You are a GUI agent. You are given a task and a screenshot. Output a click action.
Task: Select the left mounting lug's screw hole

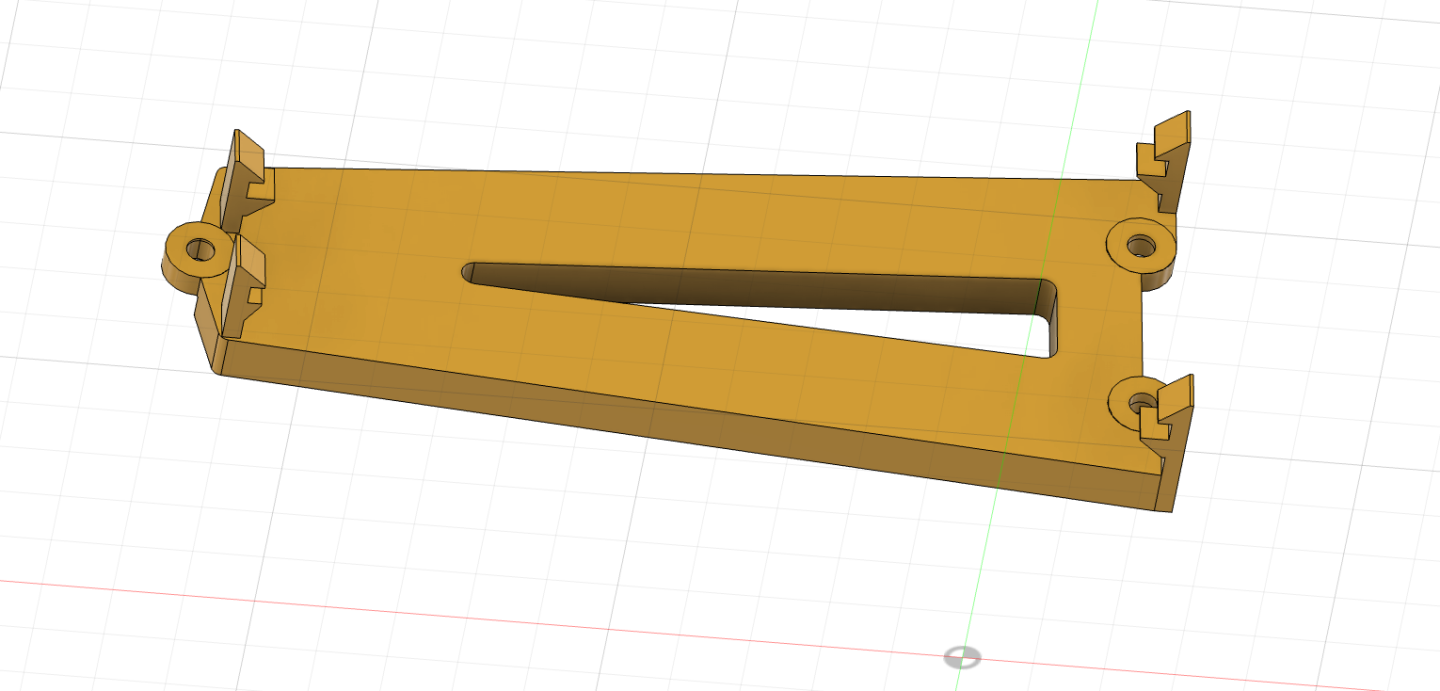coord(202,251)
